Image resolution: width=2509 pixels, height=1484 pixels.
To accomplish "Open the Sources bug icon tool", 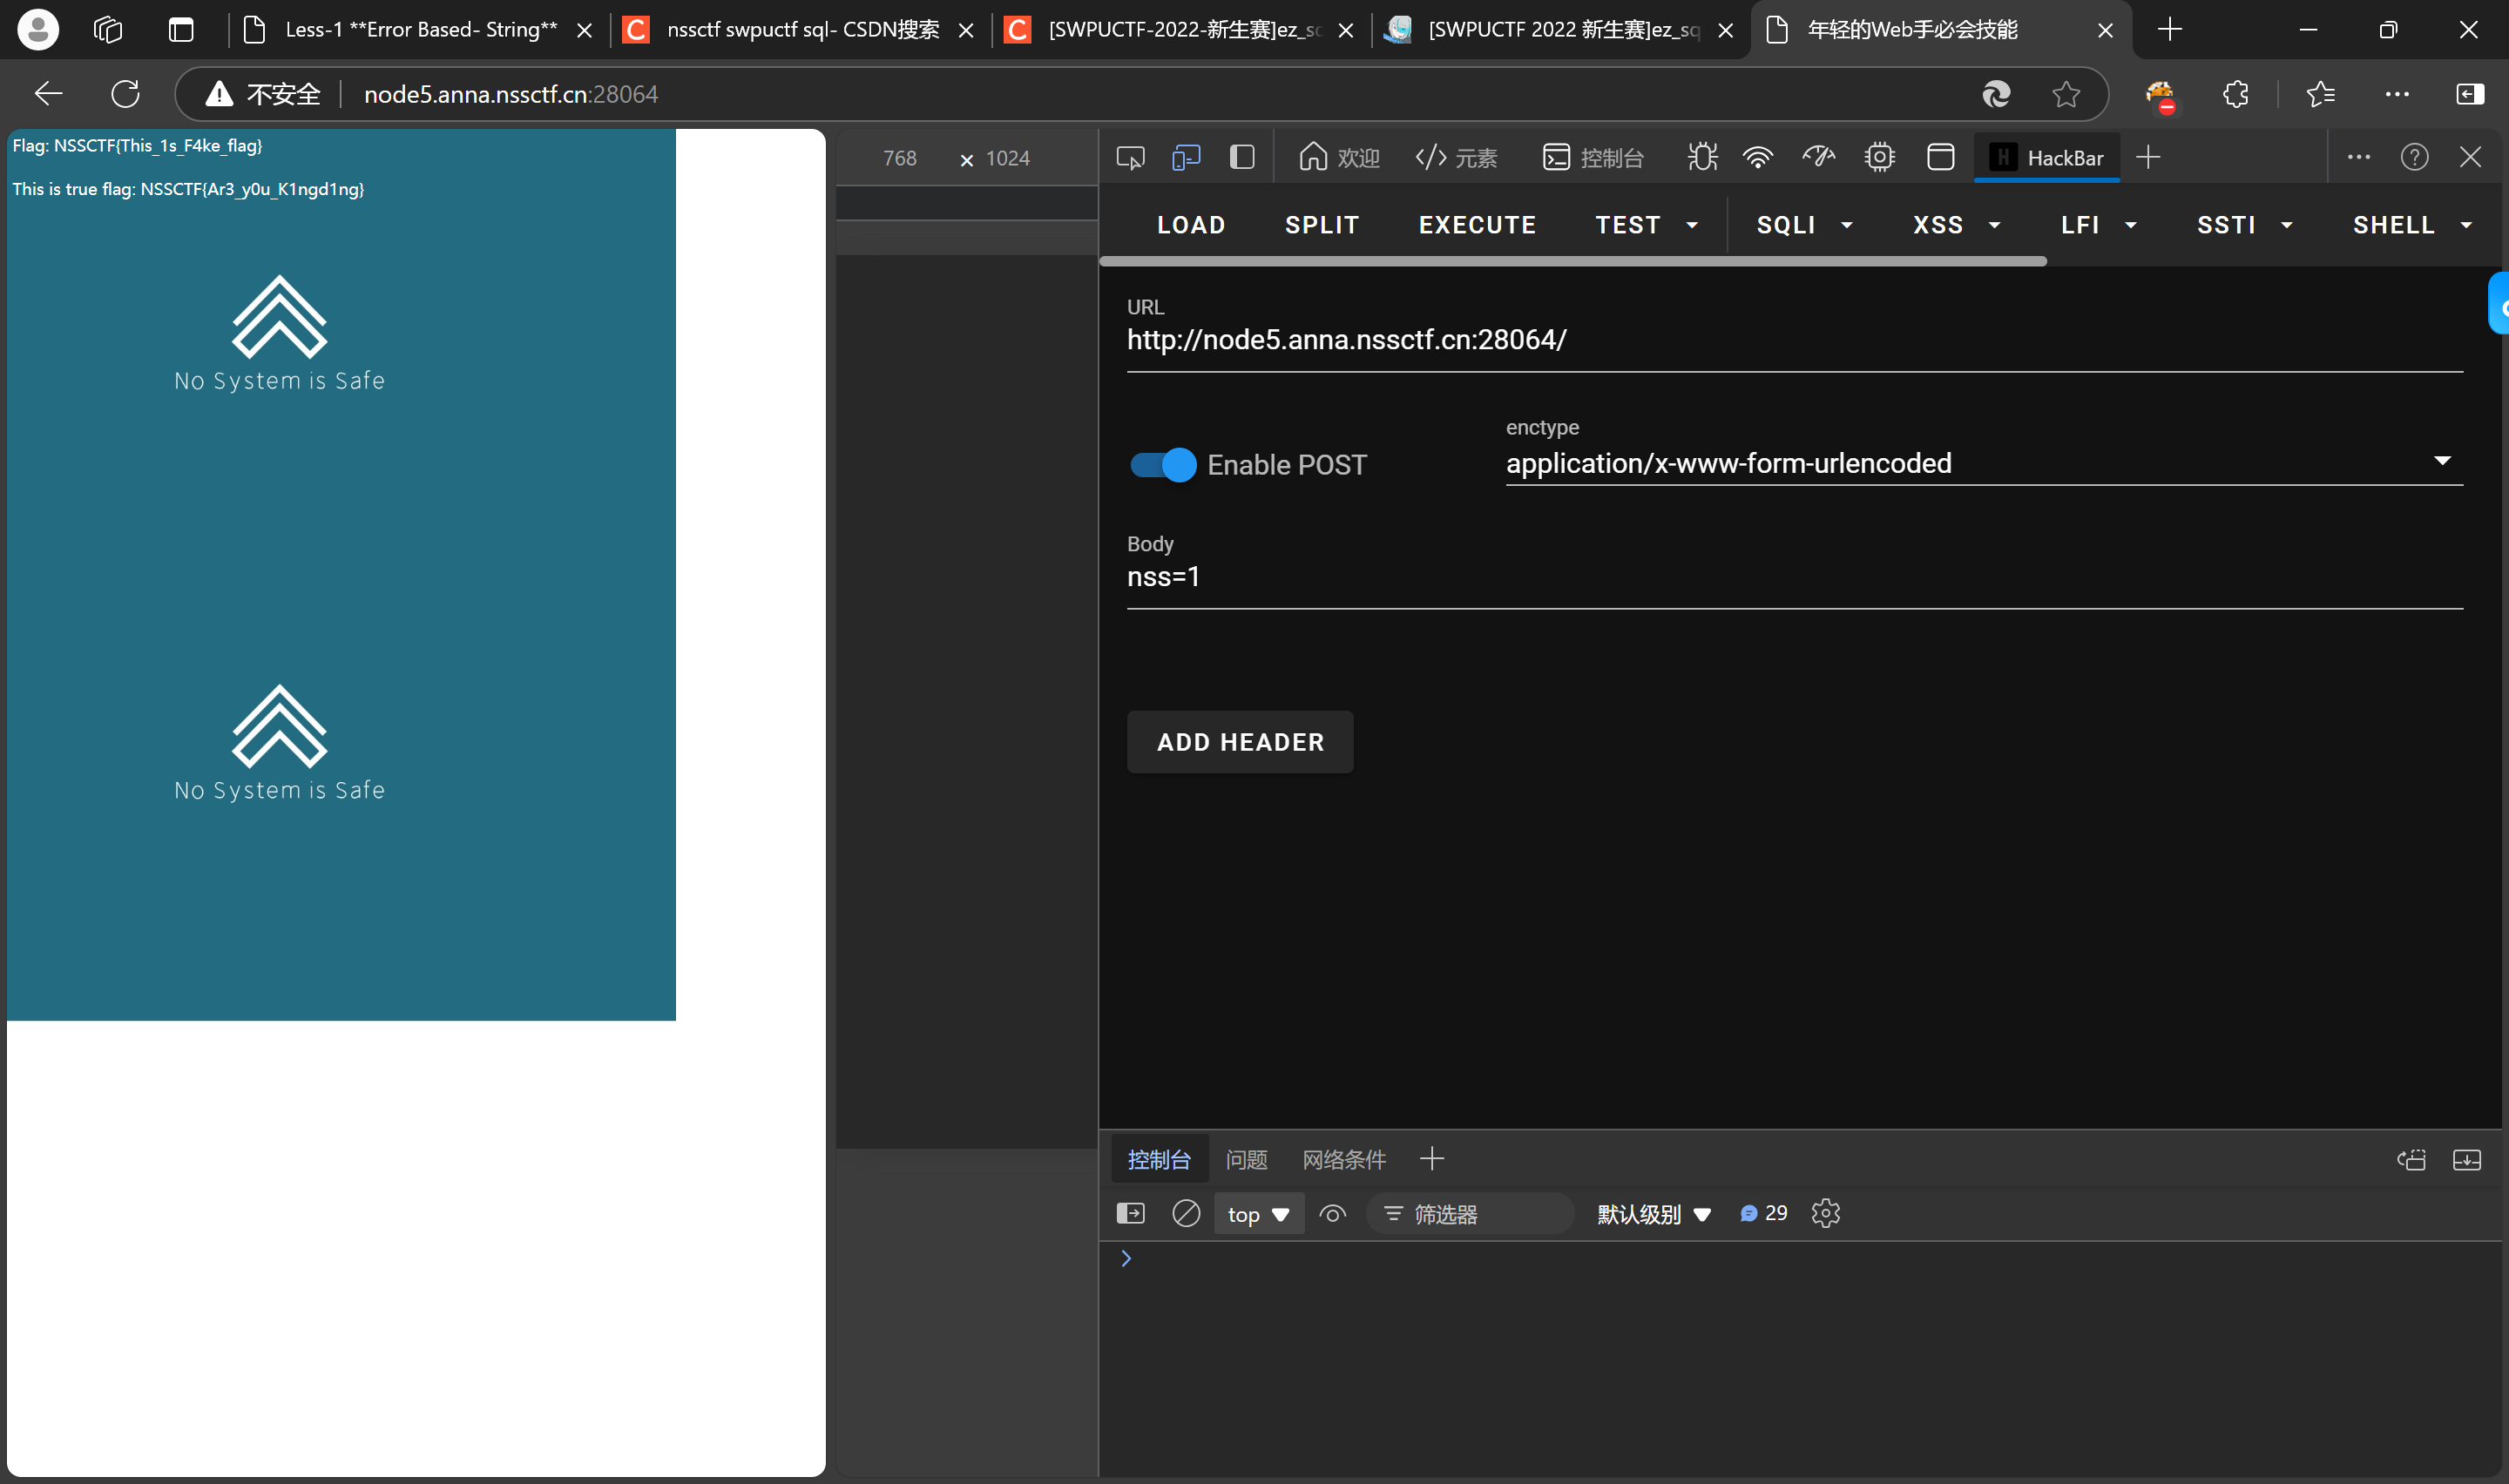I will [x=1702, y=157].
